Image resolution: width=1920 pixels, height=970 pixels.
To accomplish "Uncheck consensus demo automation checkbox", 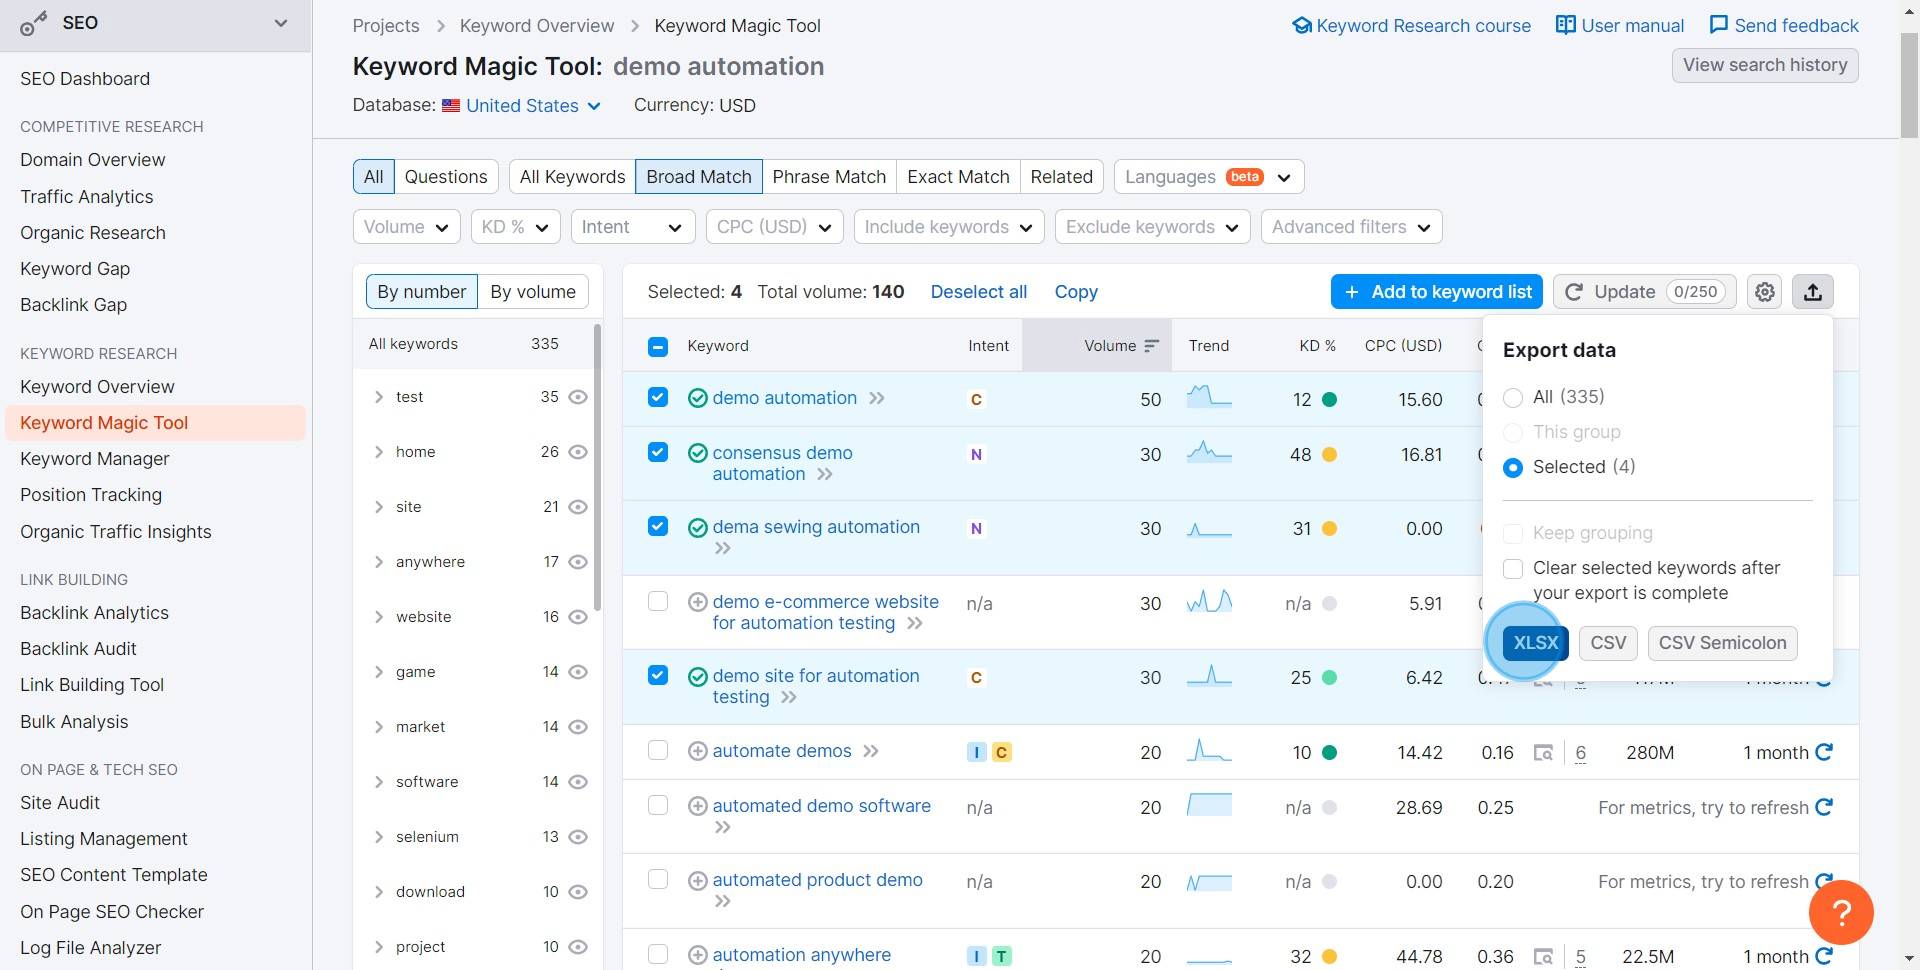I will click(658, 452).
